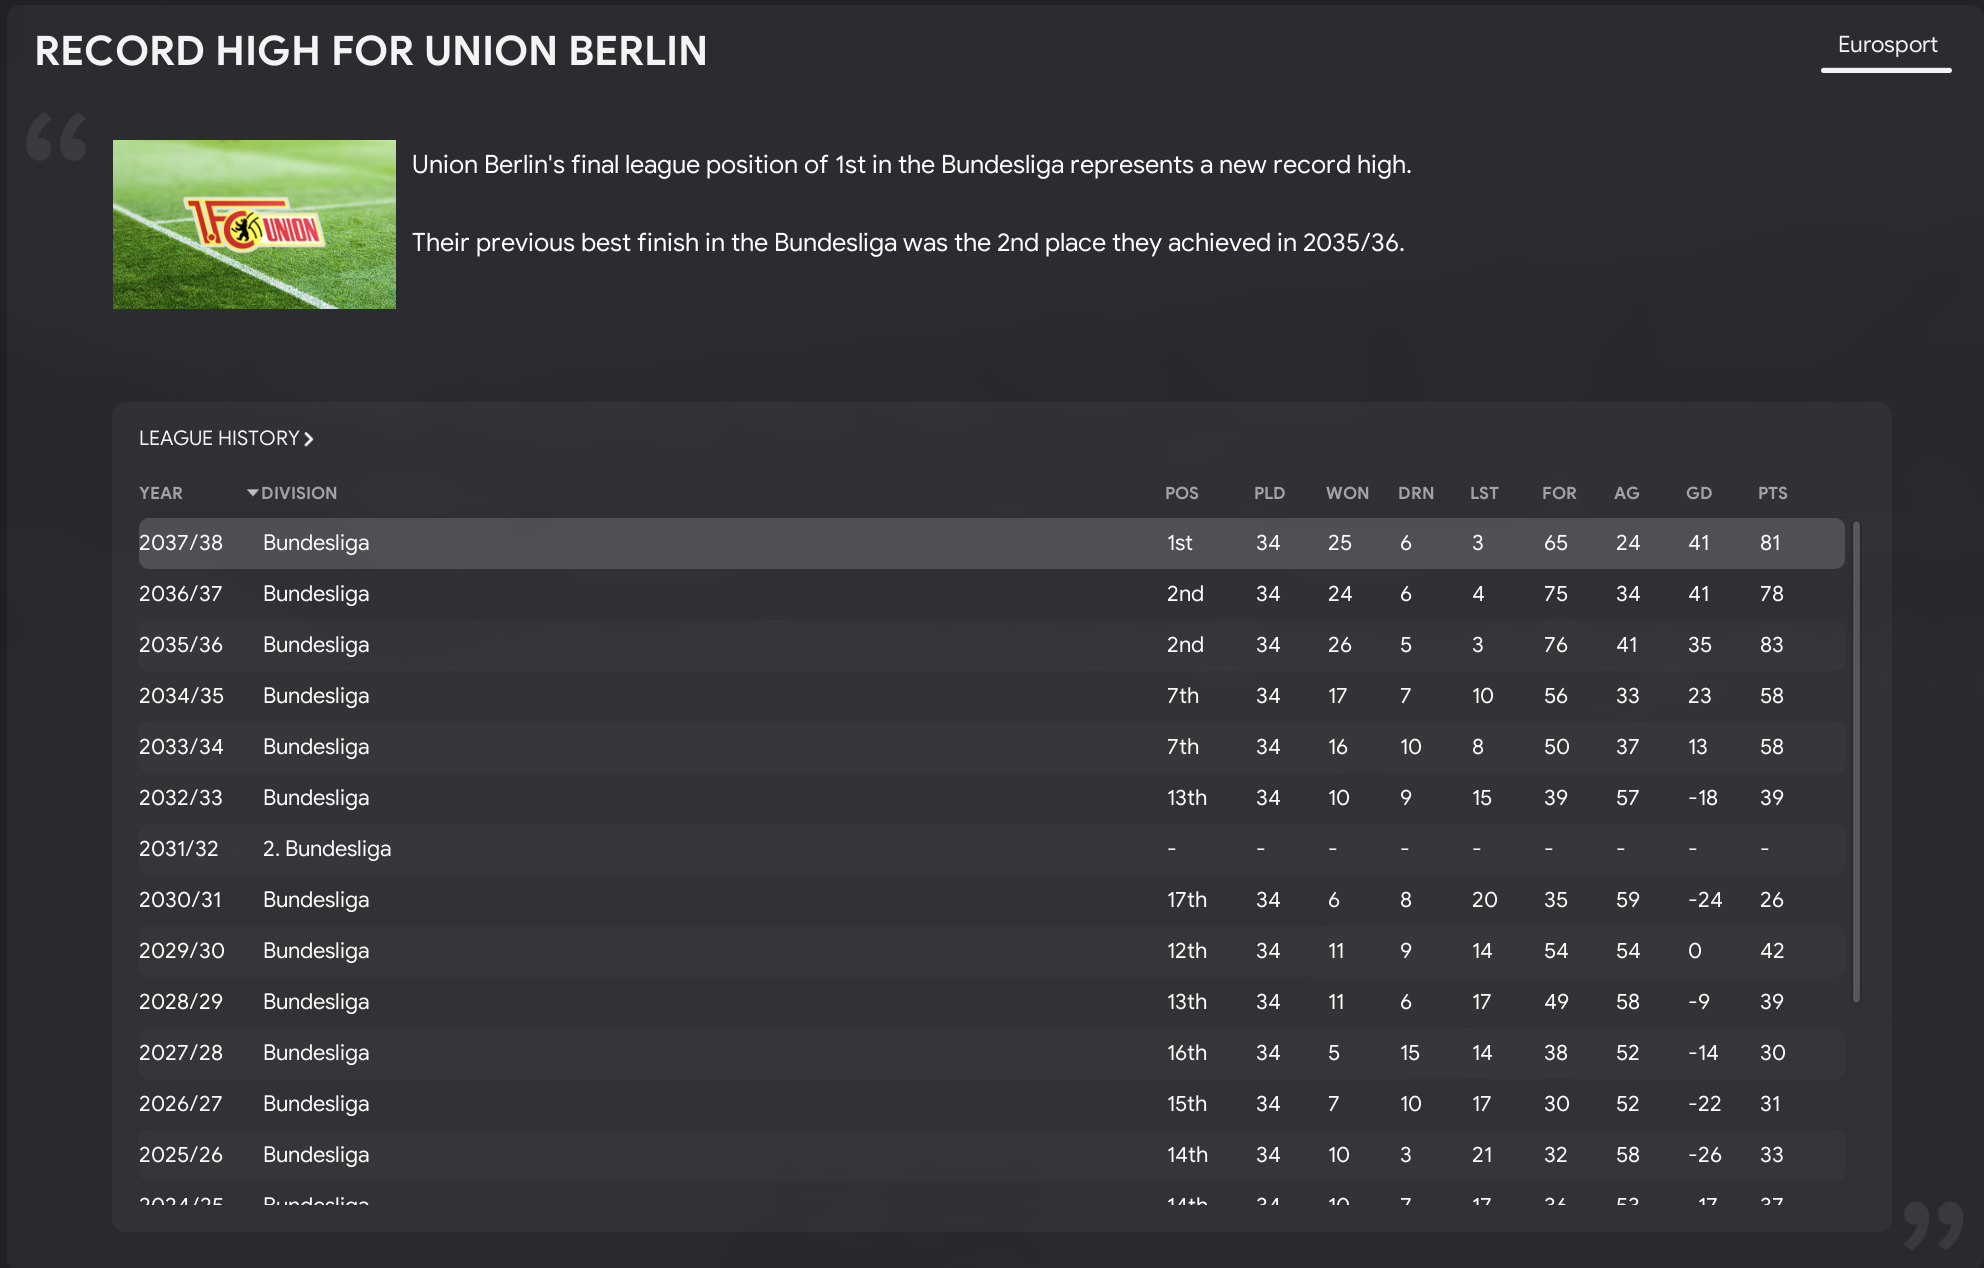This screenshot has width=1984, height=1268.
Task: Sort table by Year column header
Action: pos(160,493)
